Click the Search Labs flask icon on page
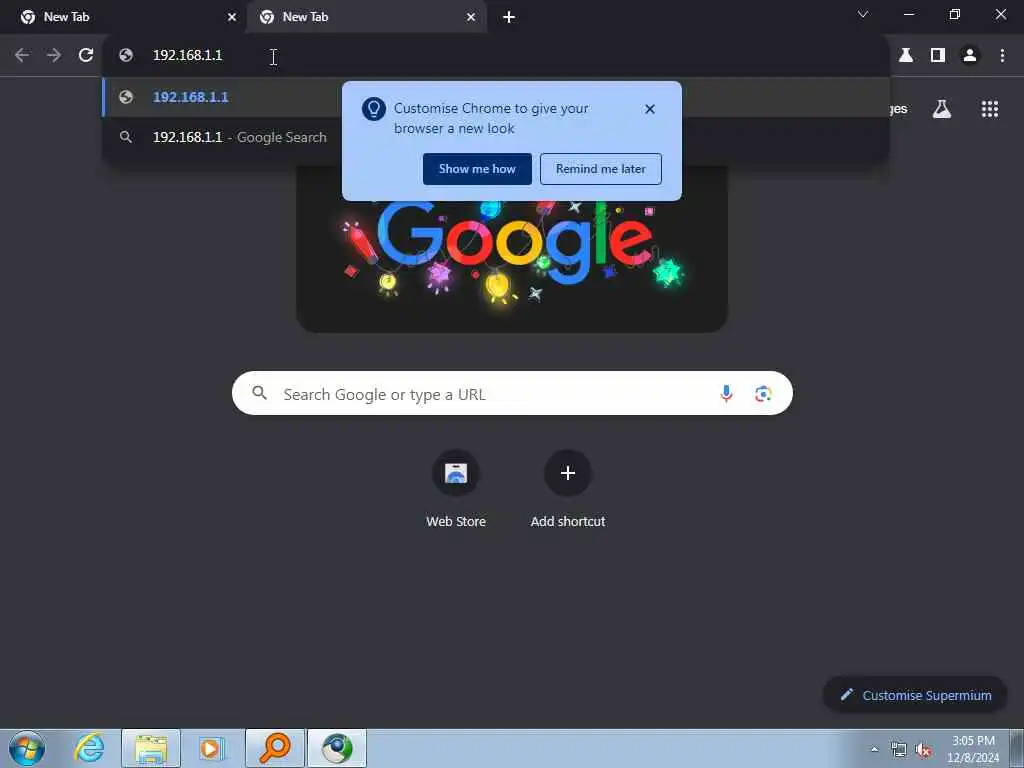This screenshot has height=768, width=1024. pyautogui.click(x=942, y=109)
